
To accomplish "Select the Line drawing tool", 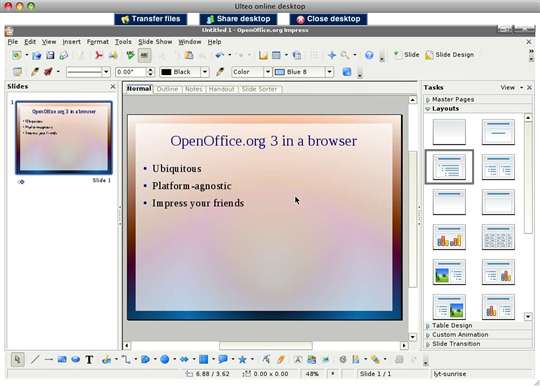I will [35, 359].
